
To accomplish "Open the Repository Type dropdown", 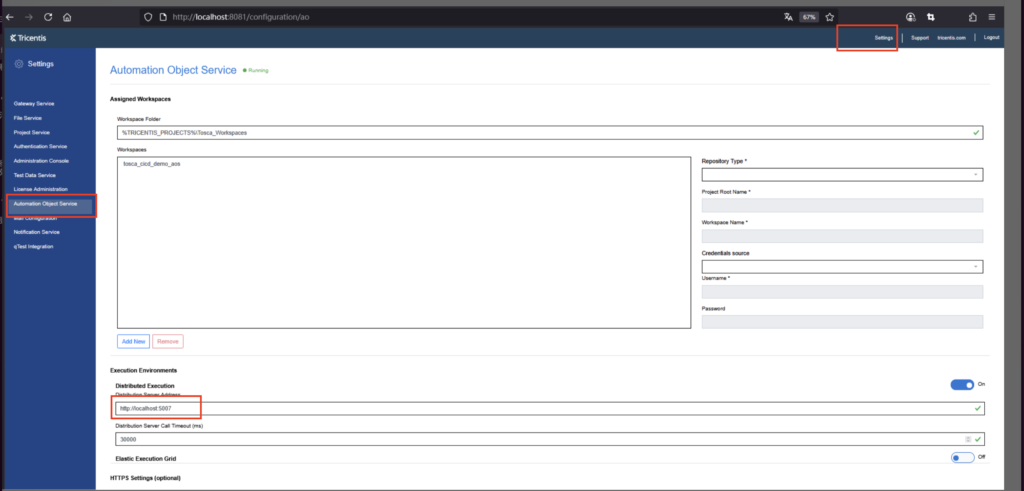I will click(x=842, y=174).
